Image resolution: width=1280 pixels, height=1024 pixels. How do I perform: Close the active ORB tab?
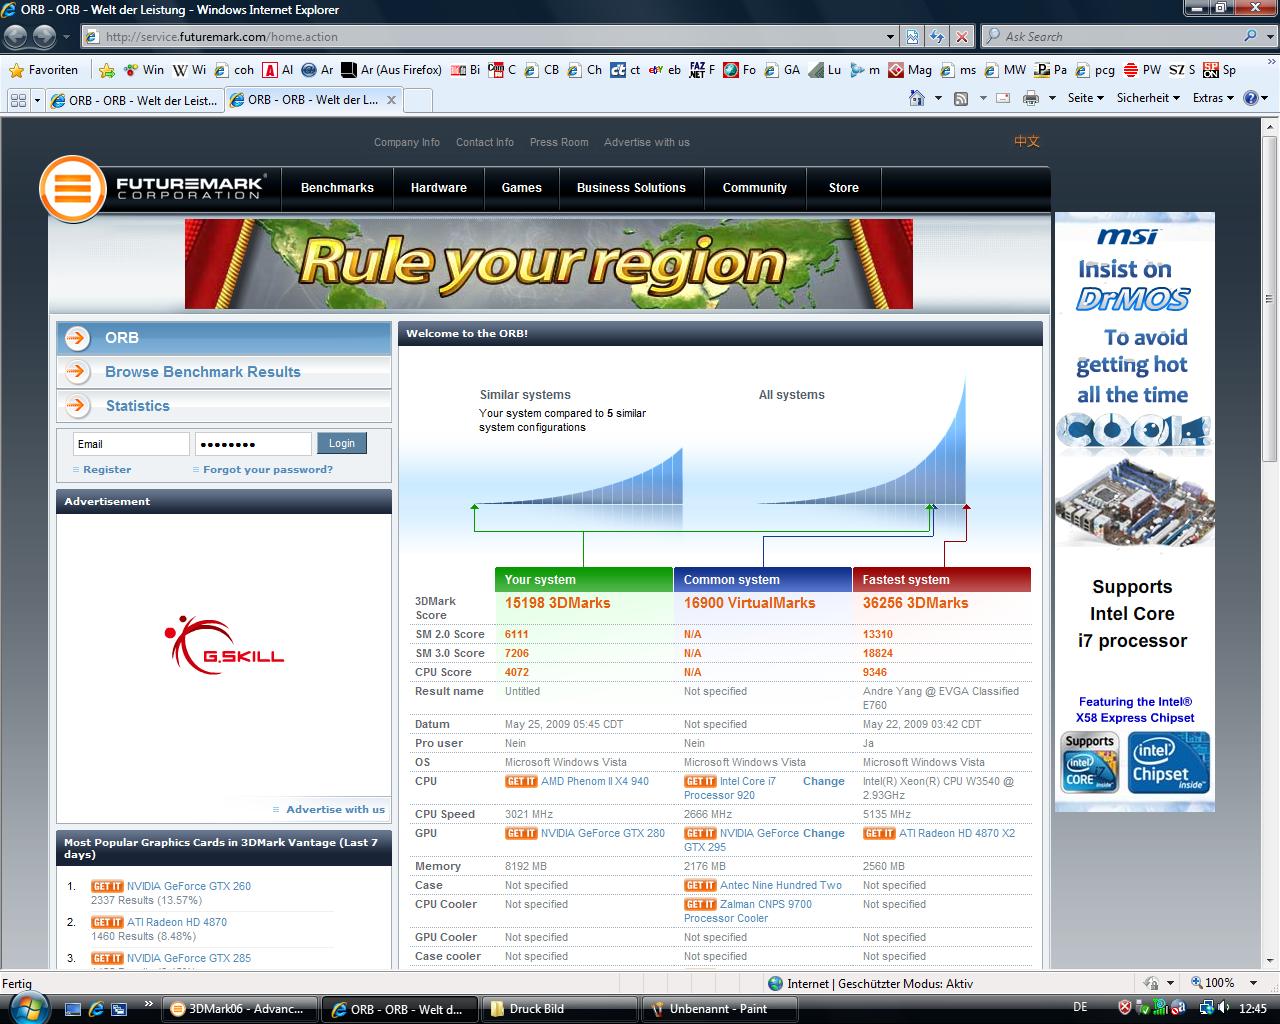pos(391,100)
